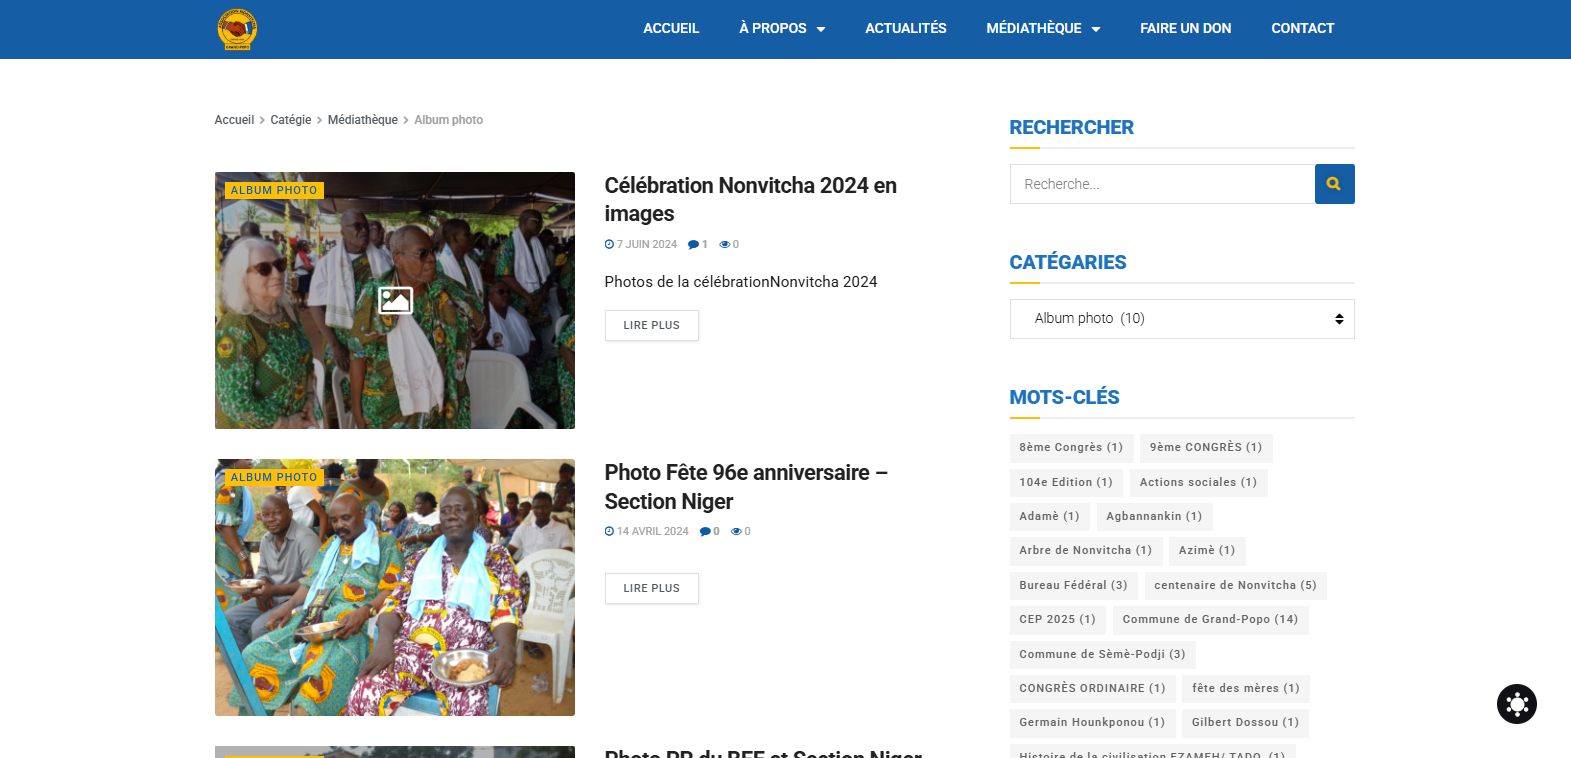
Task: Open the Nonvitcha 2024 album thumbnail
Action: pos(395,300)
